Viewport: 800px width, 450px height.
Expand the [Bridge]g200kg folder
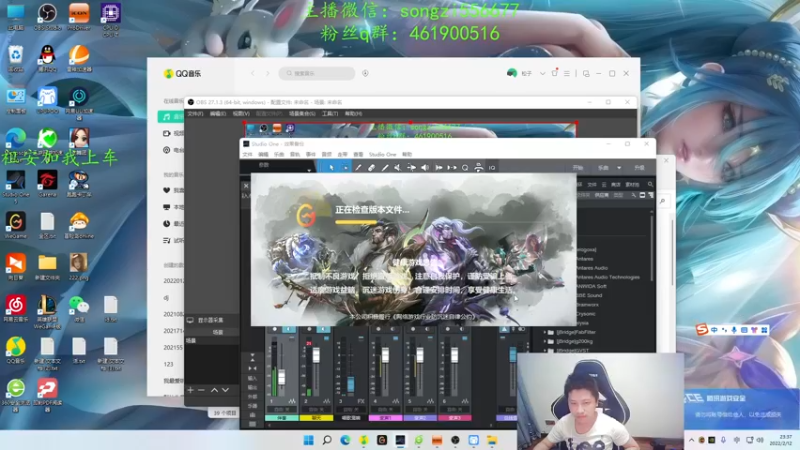click(x=545, y=341)
